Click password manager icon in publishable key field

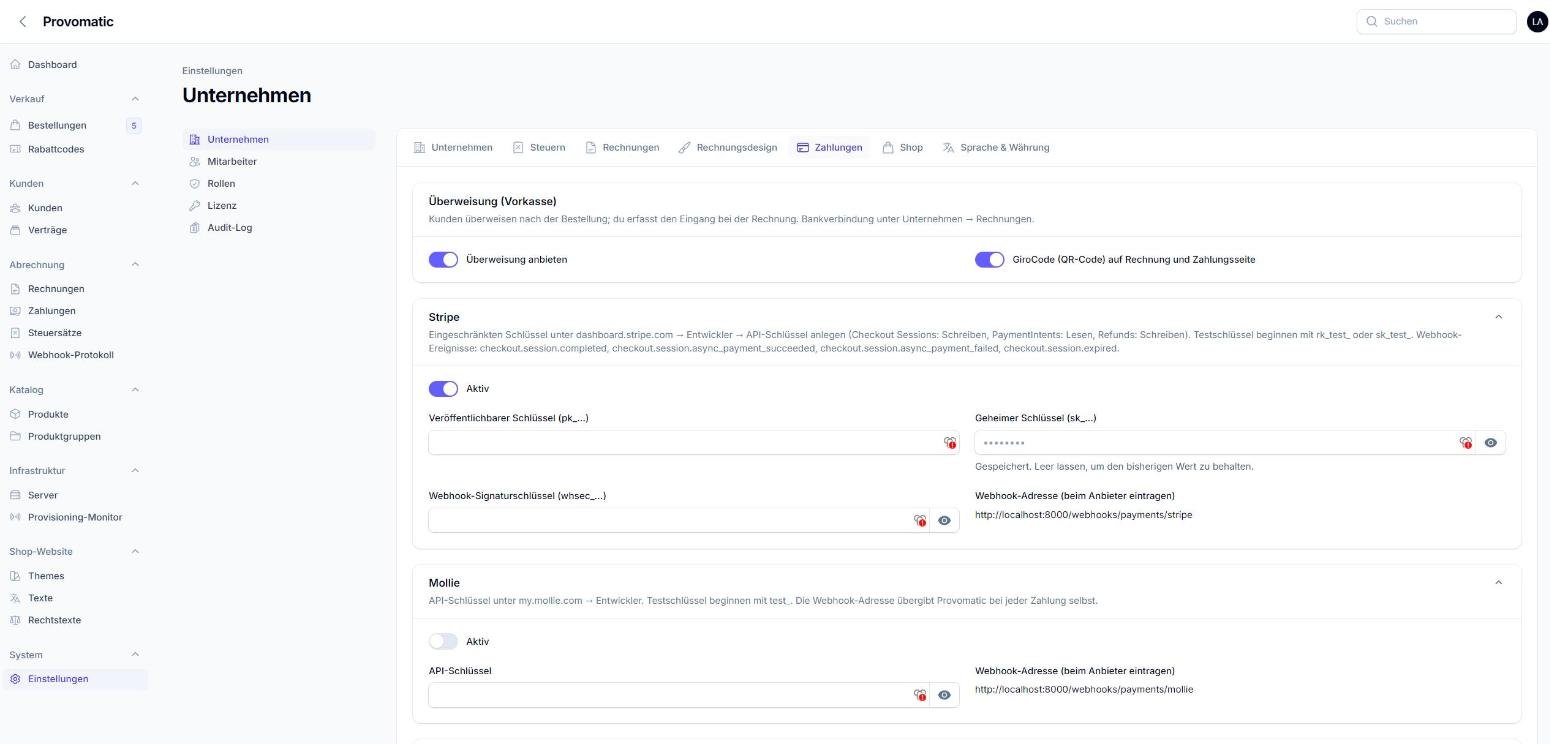[950, 443]
